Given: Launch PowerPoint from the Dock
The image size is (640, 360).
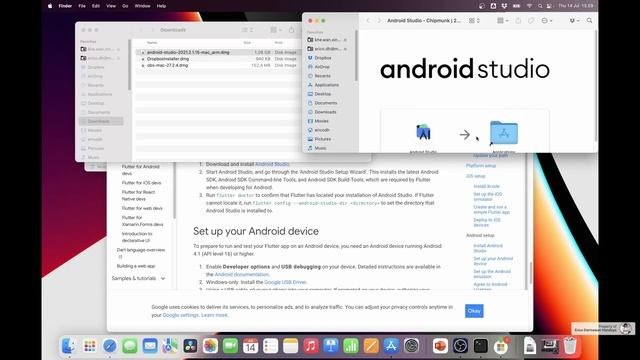Looking at the screenshot, I should [x=440, y=346].
